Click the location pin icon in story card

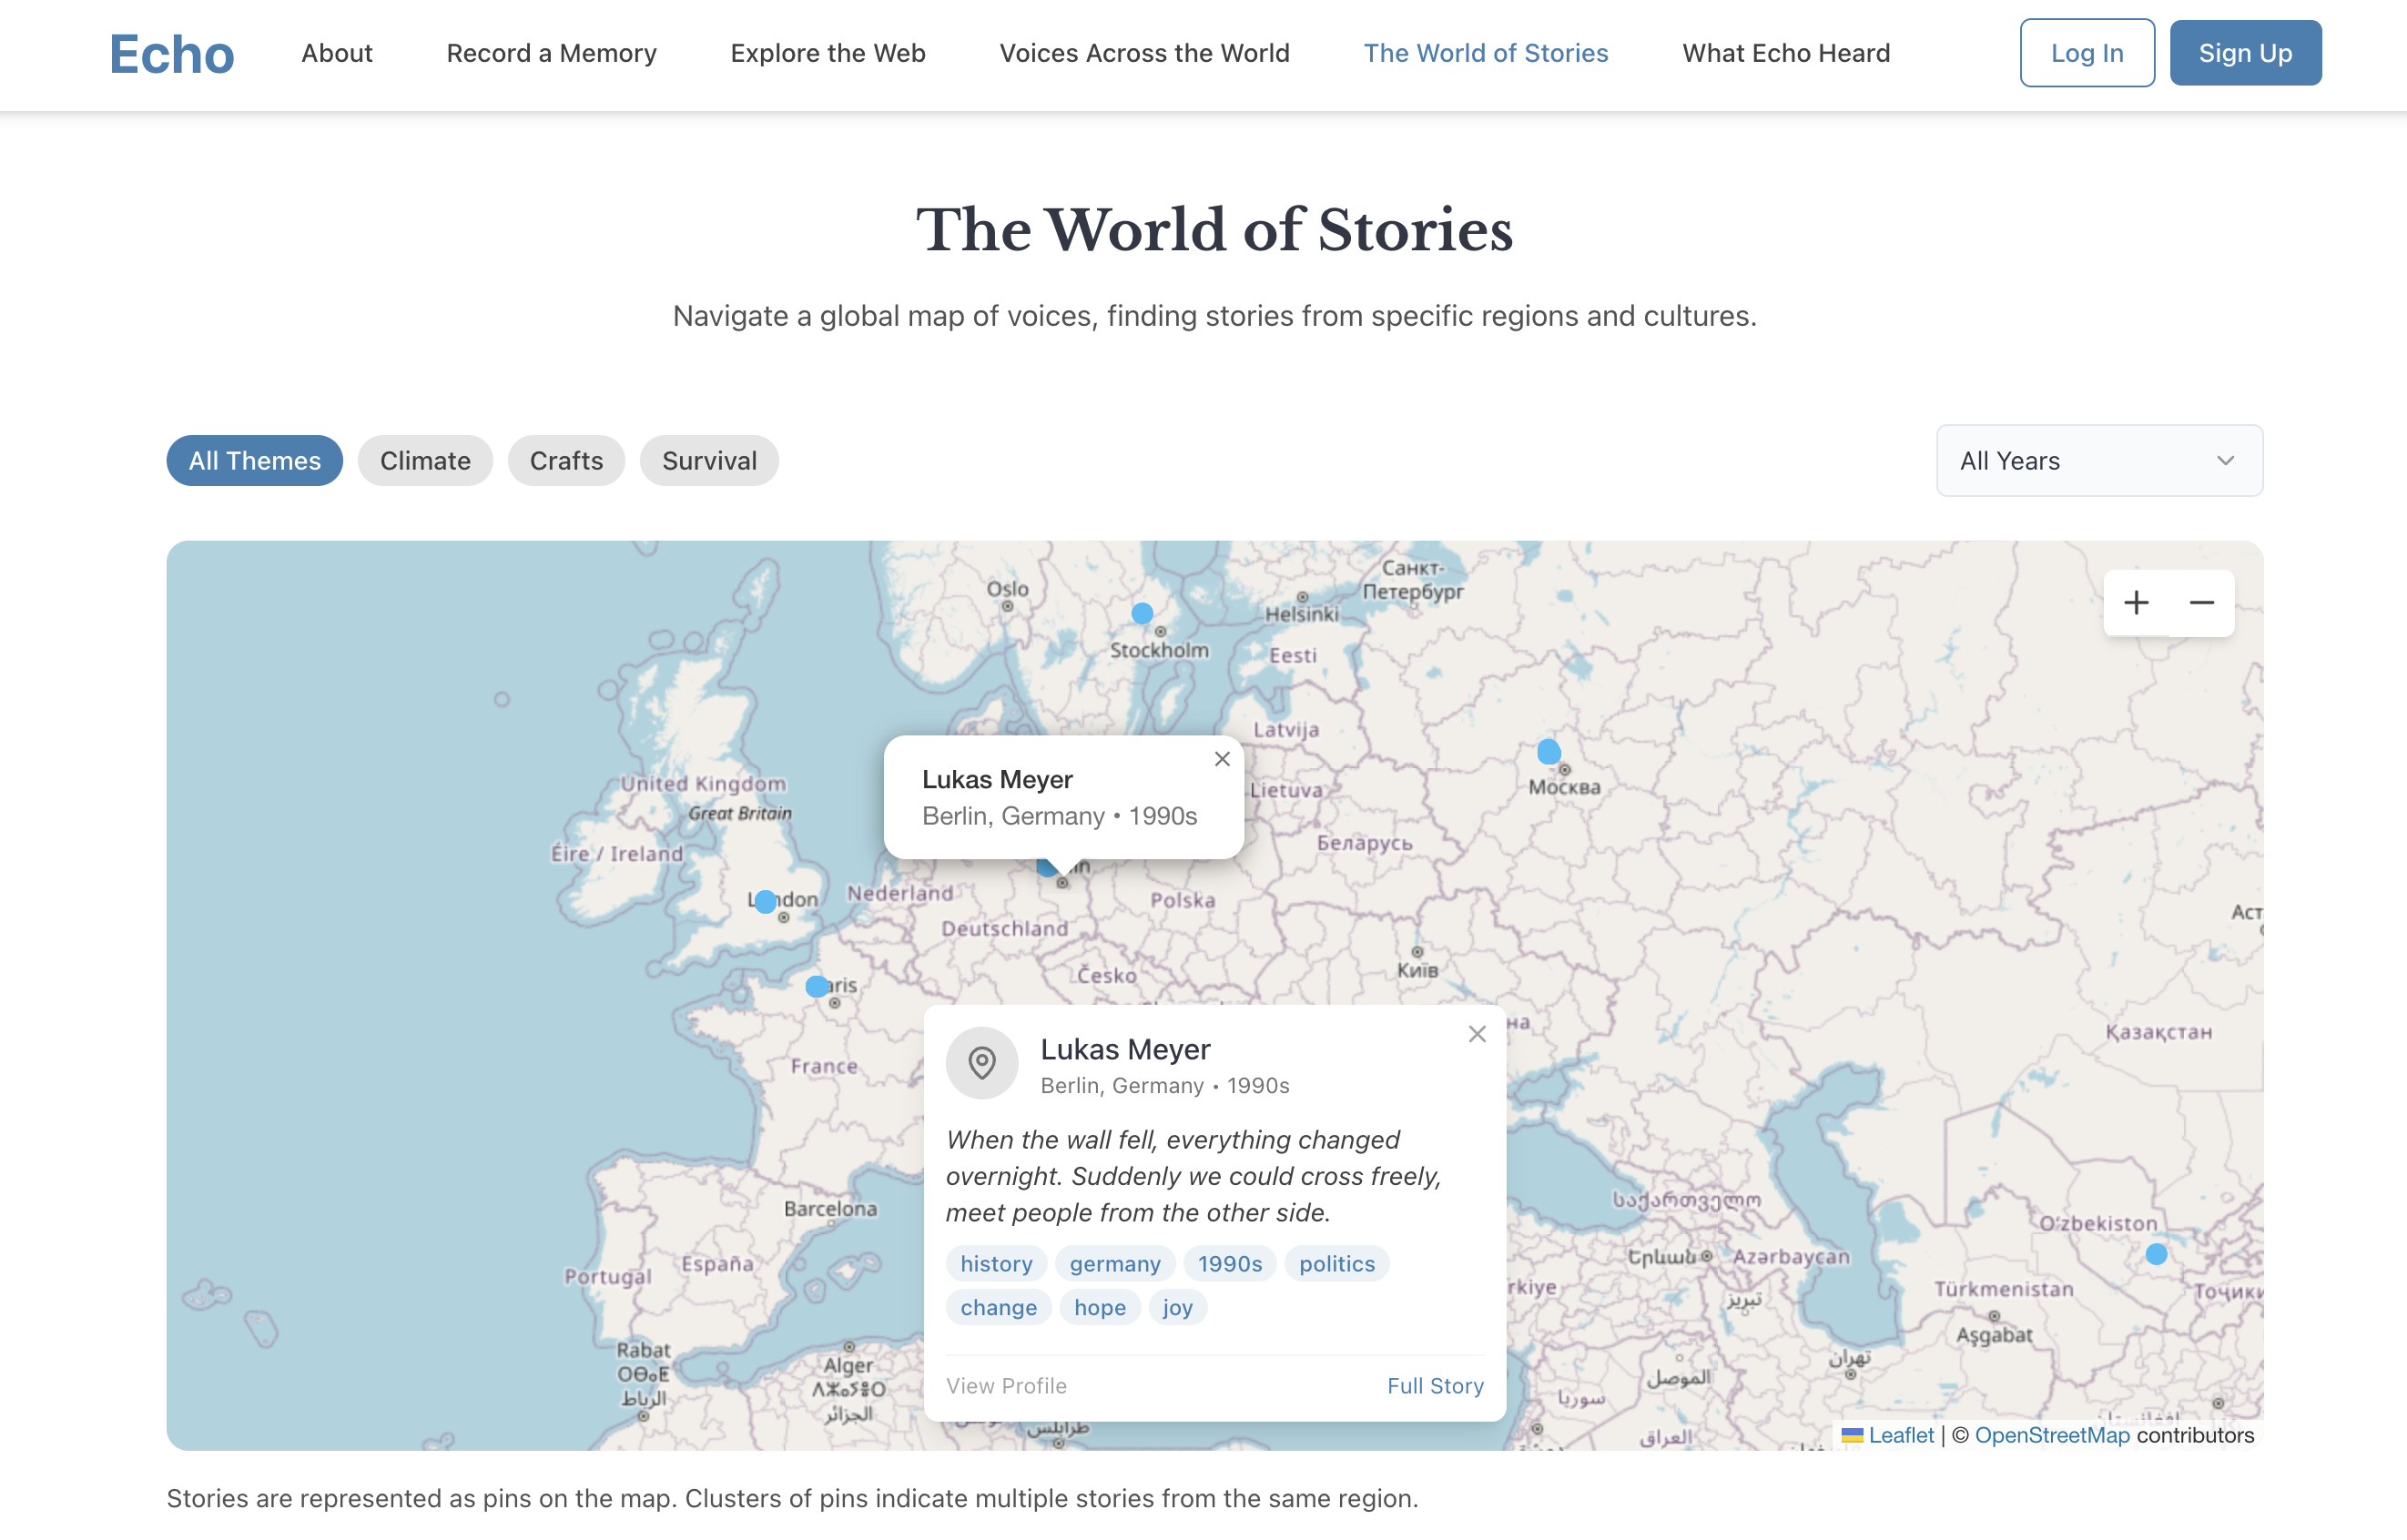(981, 1063)
